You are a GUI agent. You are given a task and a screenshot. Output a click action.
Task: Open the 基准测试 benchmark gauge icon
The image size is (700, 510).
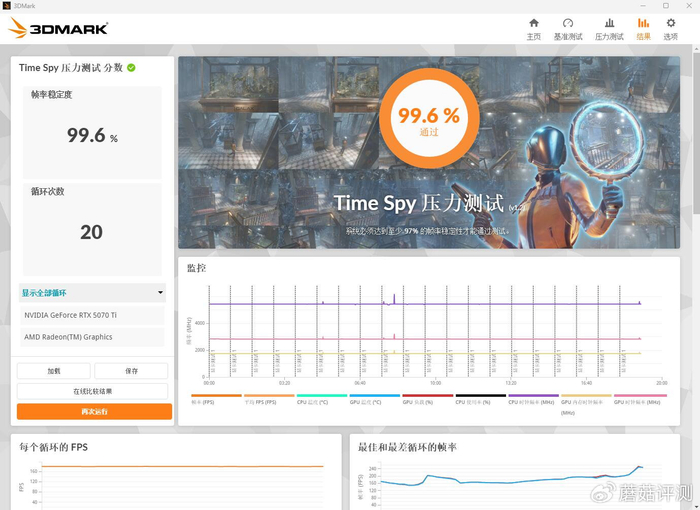[x=568, y=23]
